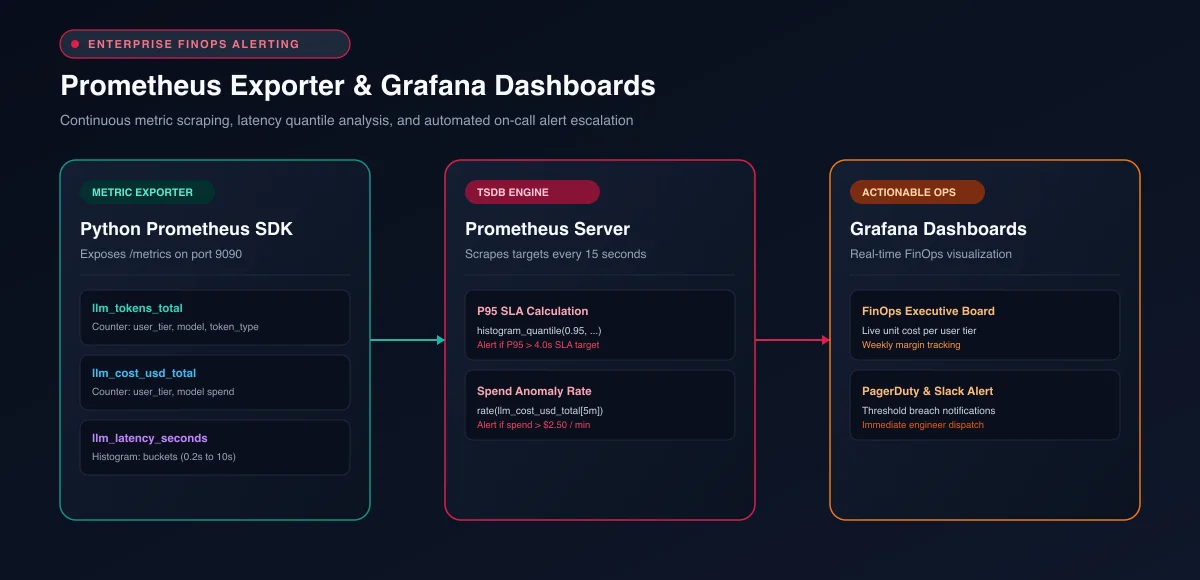Select the Prometheus Server heading
The height and width of the screenshot is (580, 1200).
coord(547,229)
